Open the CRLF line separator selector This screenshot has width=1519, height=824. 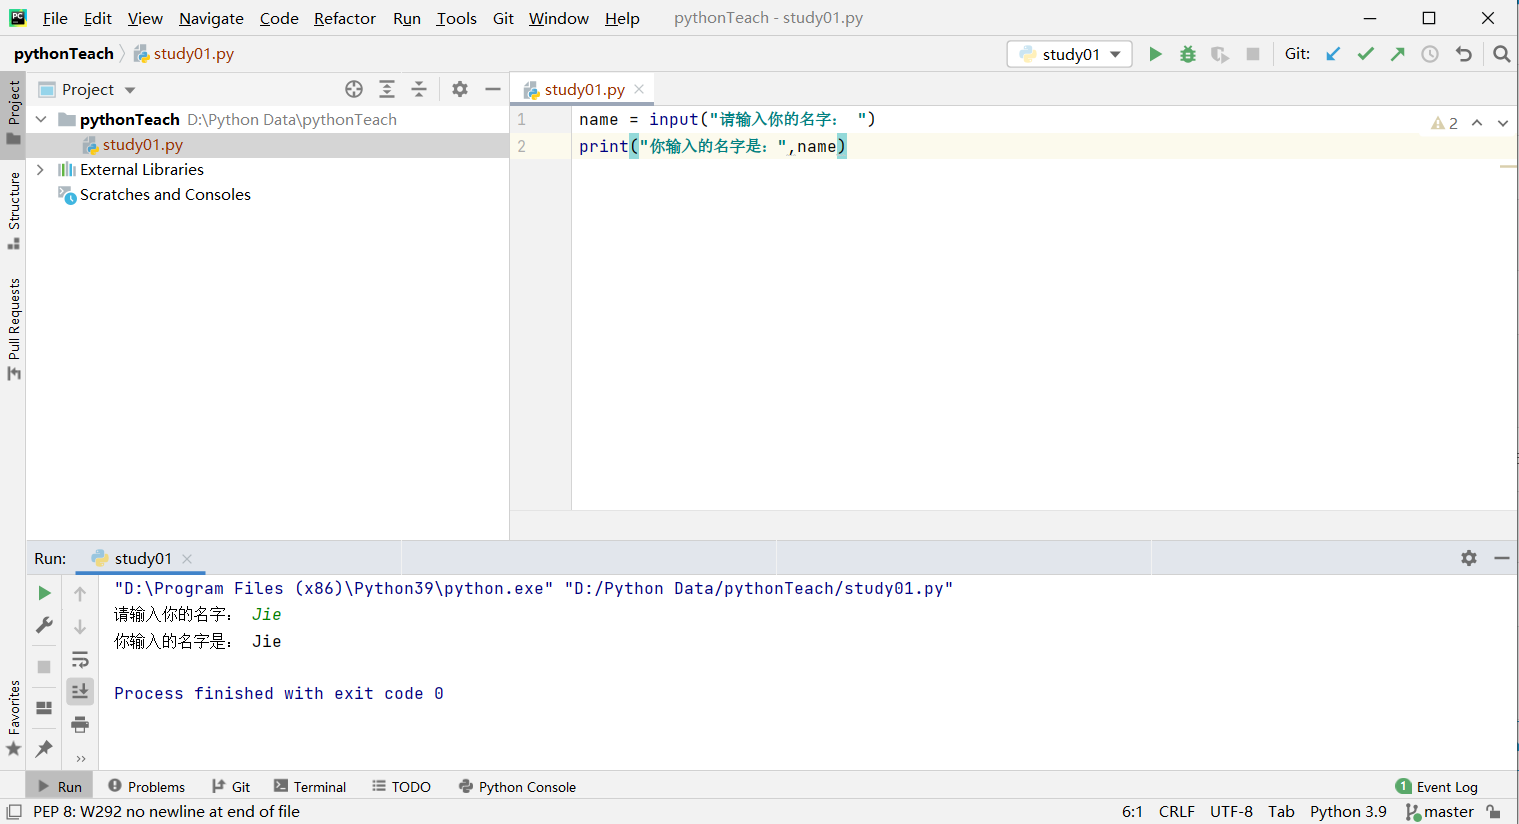pos(1177,812)
